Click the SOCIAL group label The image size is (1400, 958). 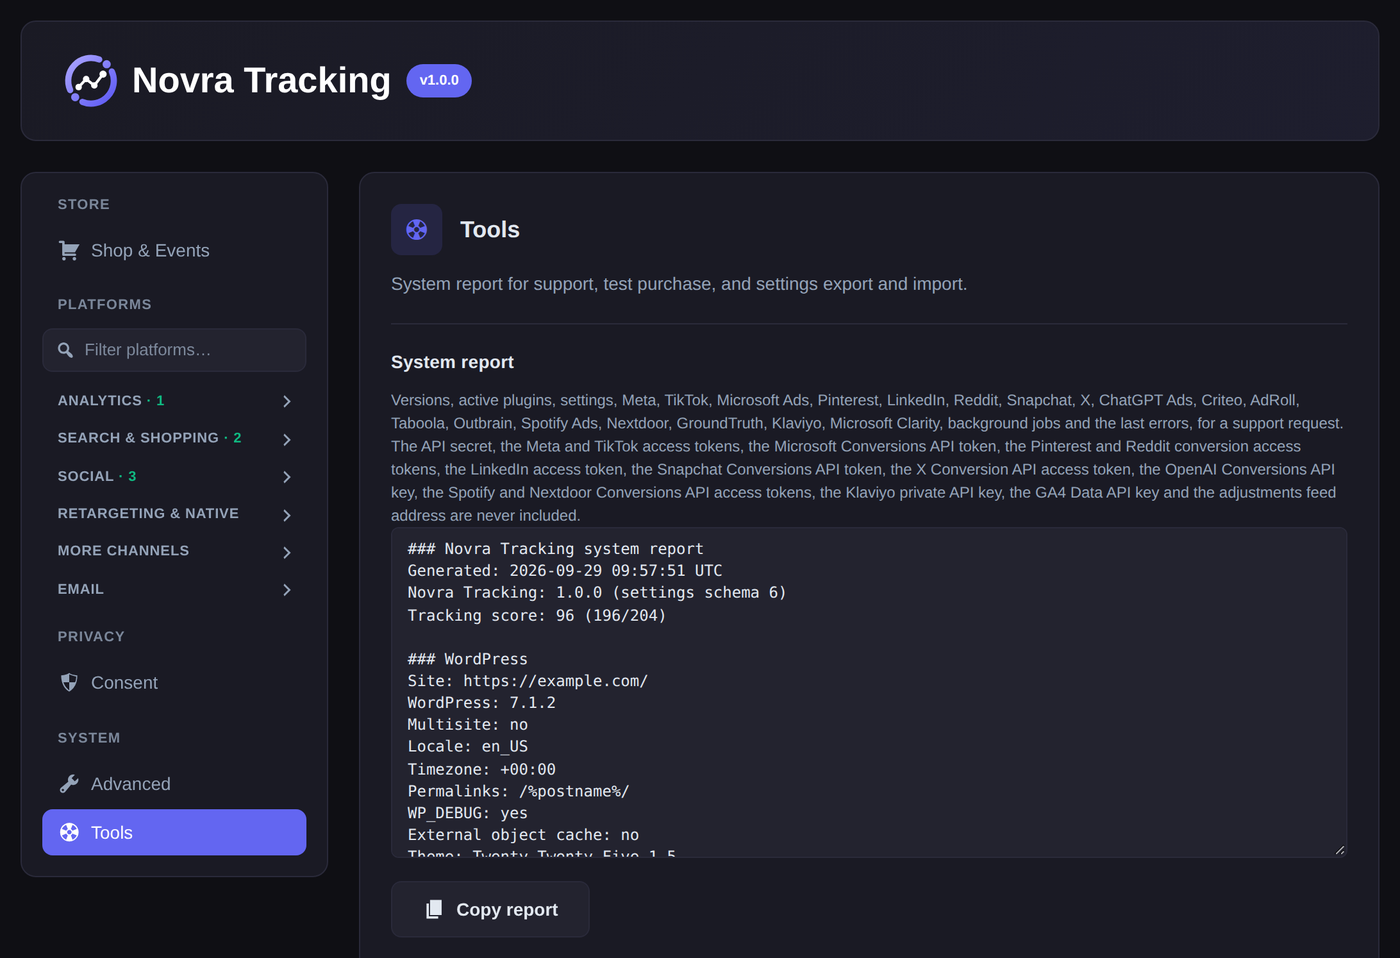(x=86, y=476)
